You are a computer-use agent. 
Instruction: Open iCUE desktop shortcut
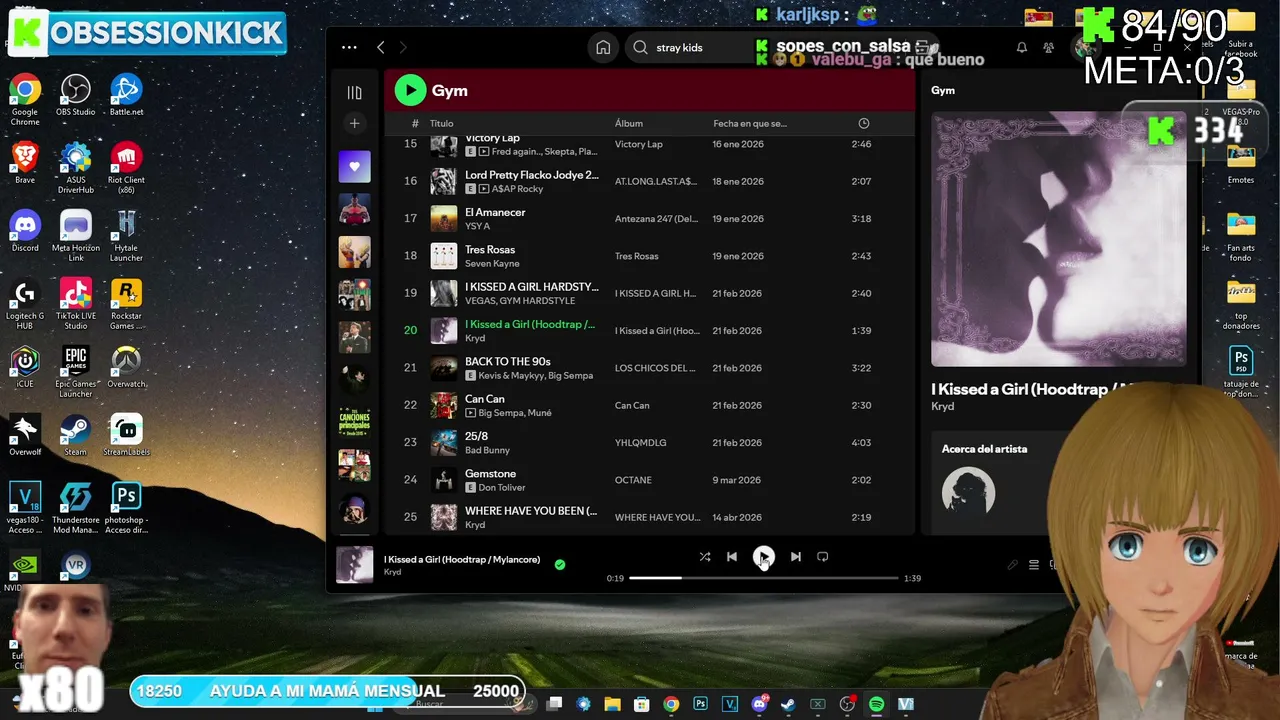pyautogui.click(x=25, y=367)
